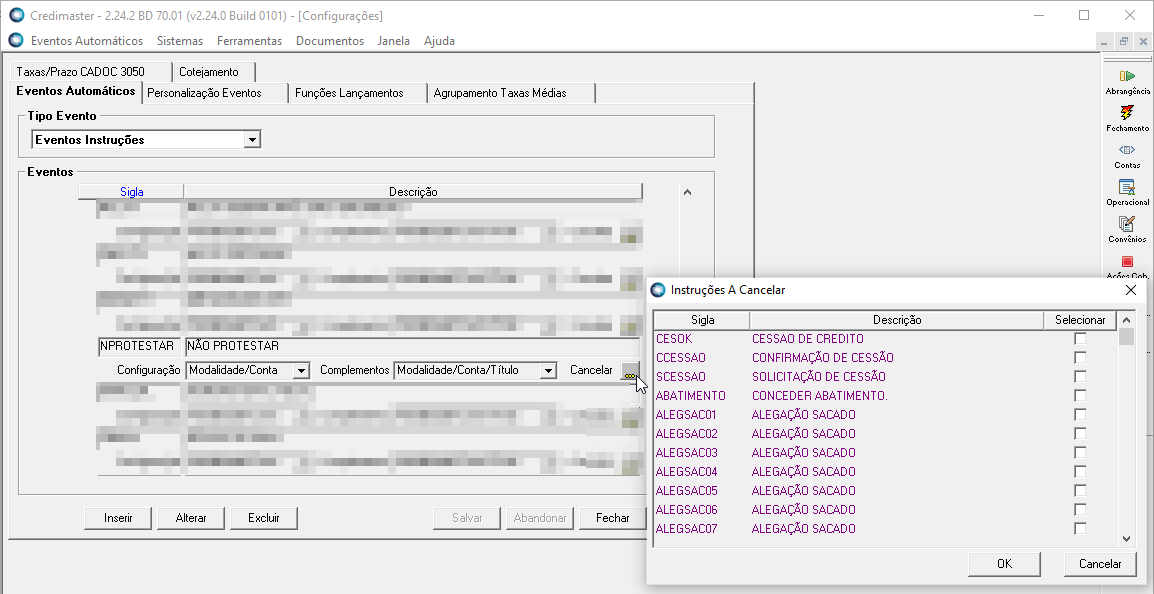Image resolution: width=1154 pixels, height=594 pixels.
Task: Click the Fechar button
Action: coord(612,518)
